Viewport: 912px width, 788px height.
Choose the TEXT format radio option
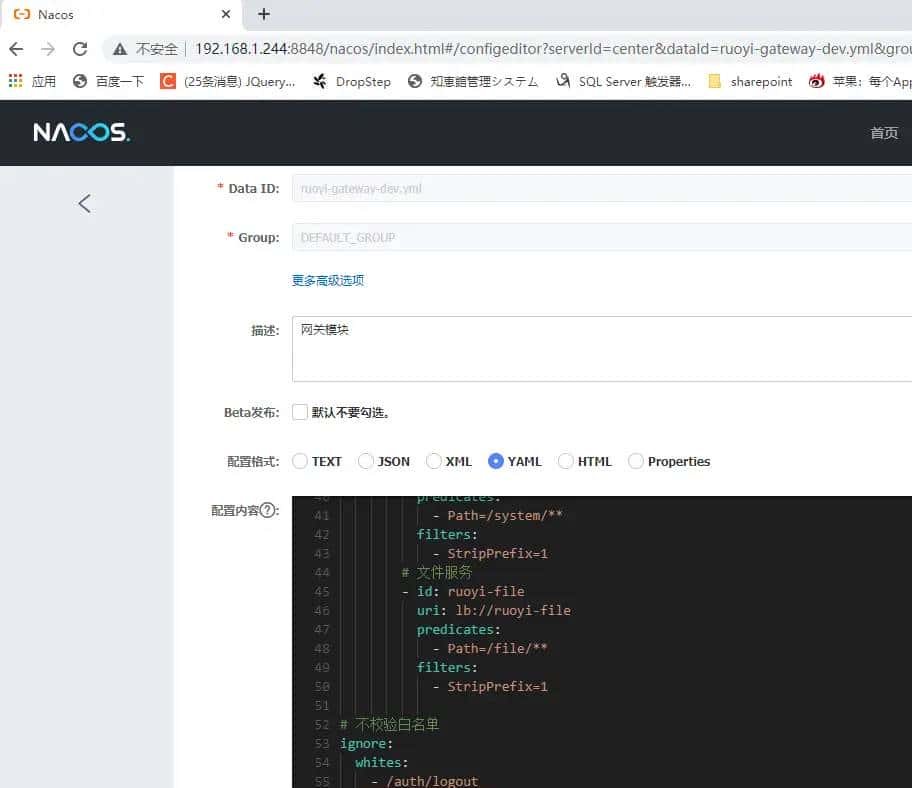pos(300,461)
